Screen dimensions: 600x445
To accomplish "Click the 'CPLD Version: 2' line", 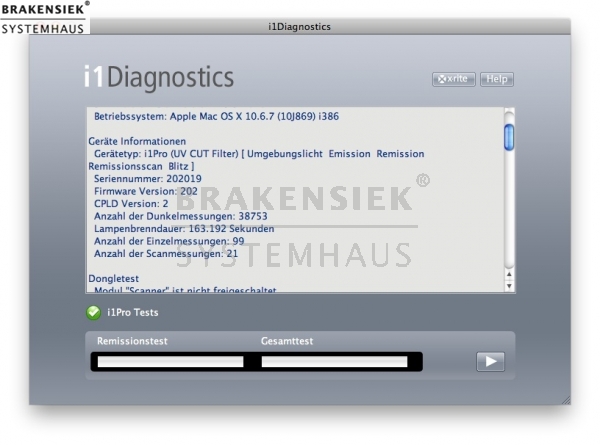I will pos(131,204).
